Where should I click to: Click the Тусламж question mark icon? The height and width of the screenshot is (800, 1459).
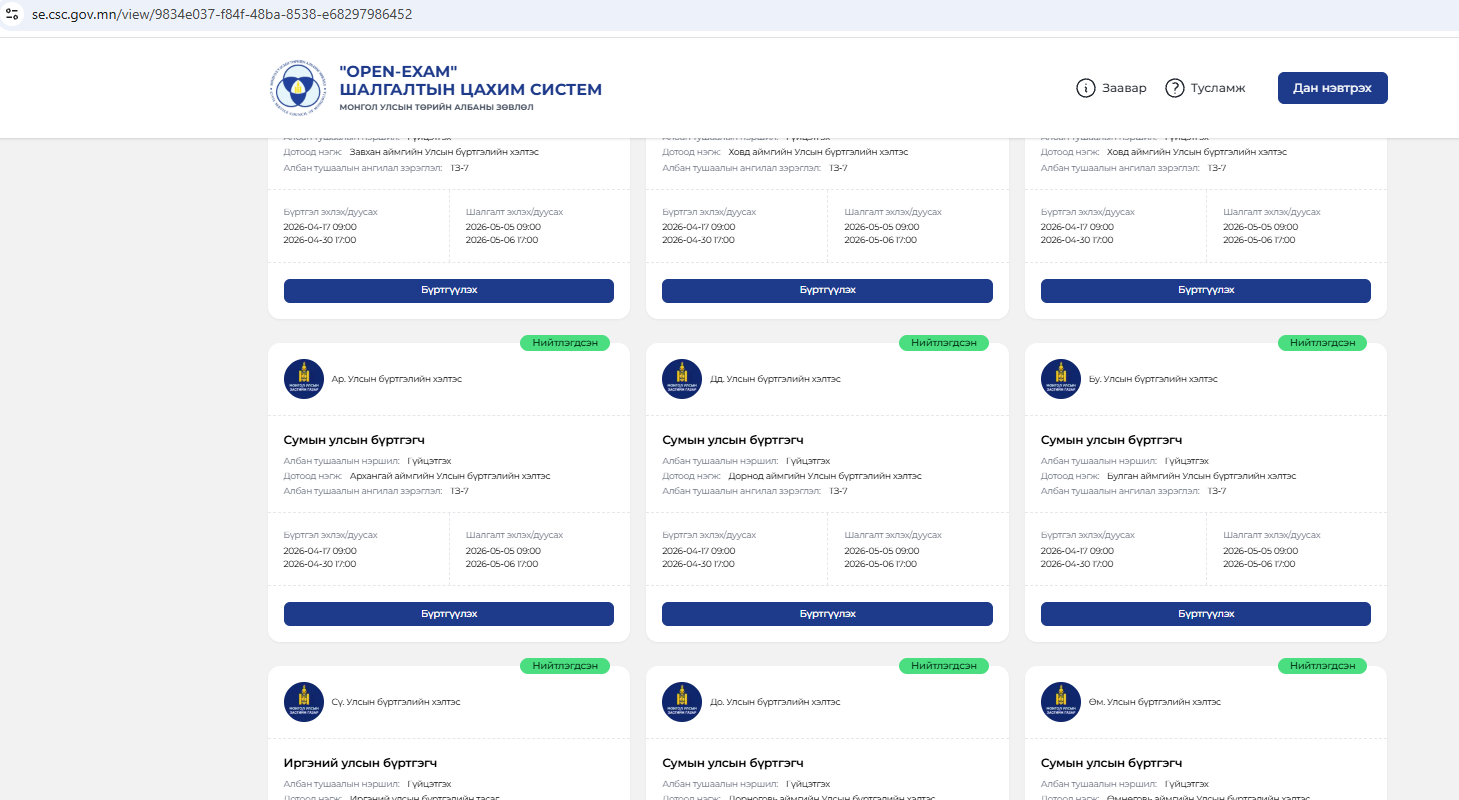click(x=1175, y=88)
